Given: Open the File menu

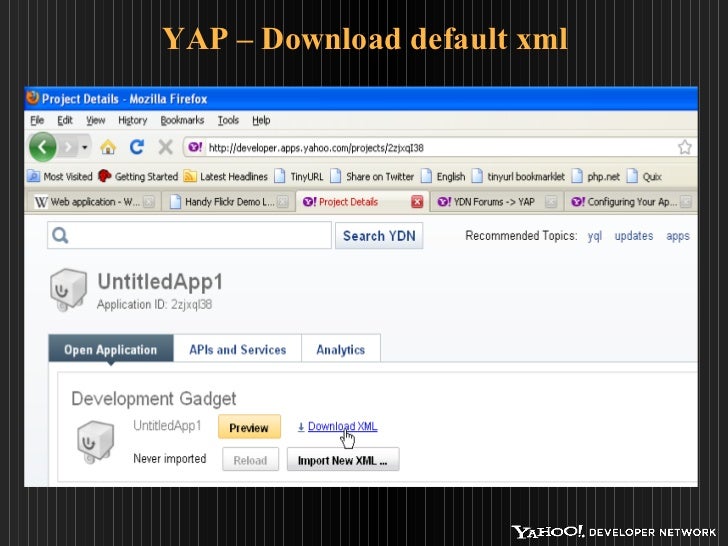Looking at the screenshot, I should [x=37, y=120].
